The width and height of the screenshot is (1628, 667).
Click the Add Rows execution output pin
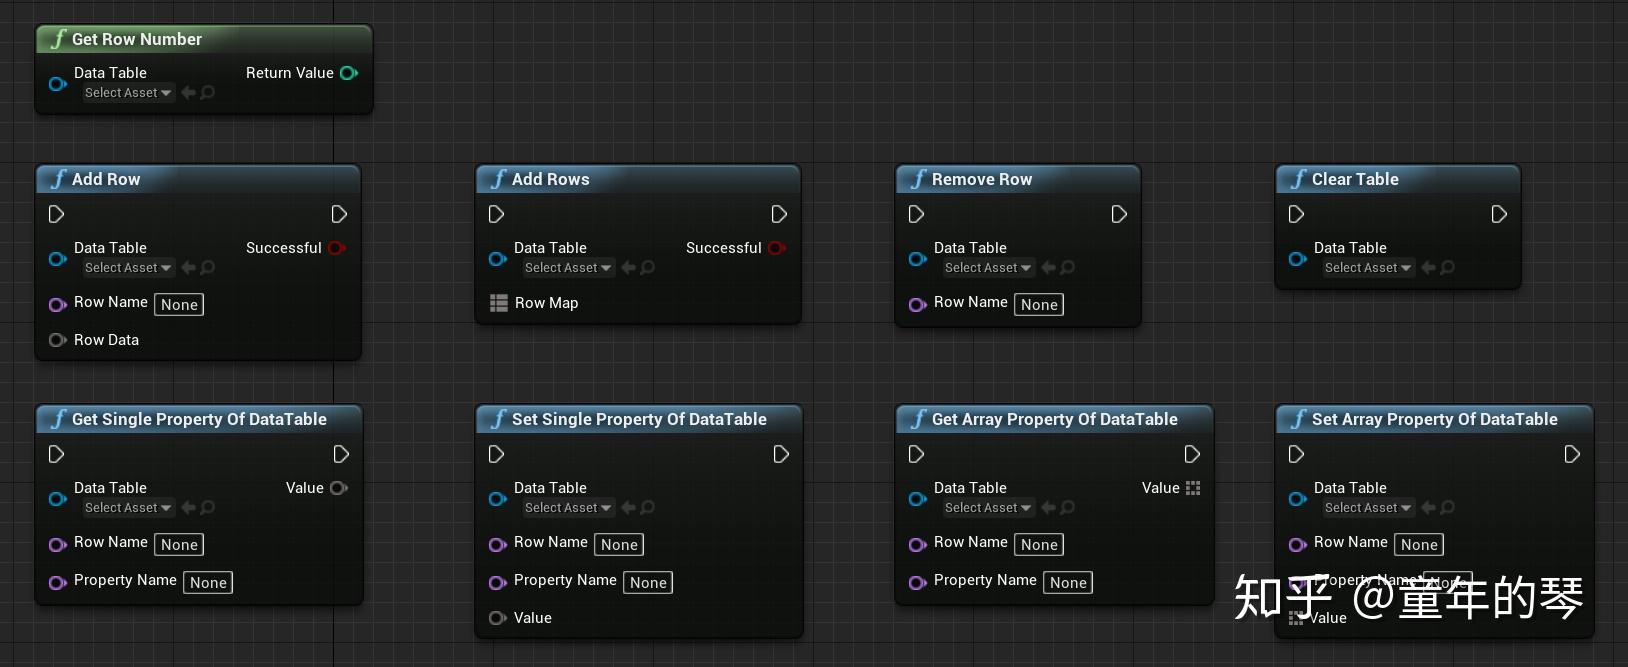pos(779,214)
